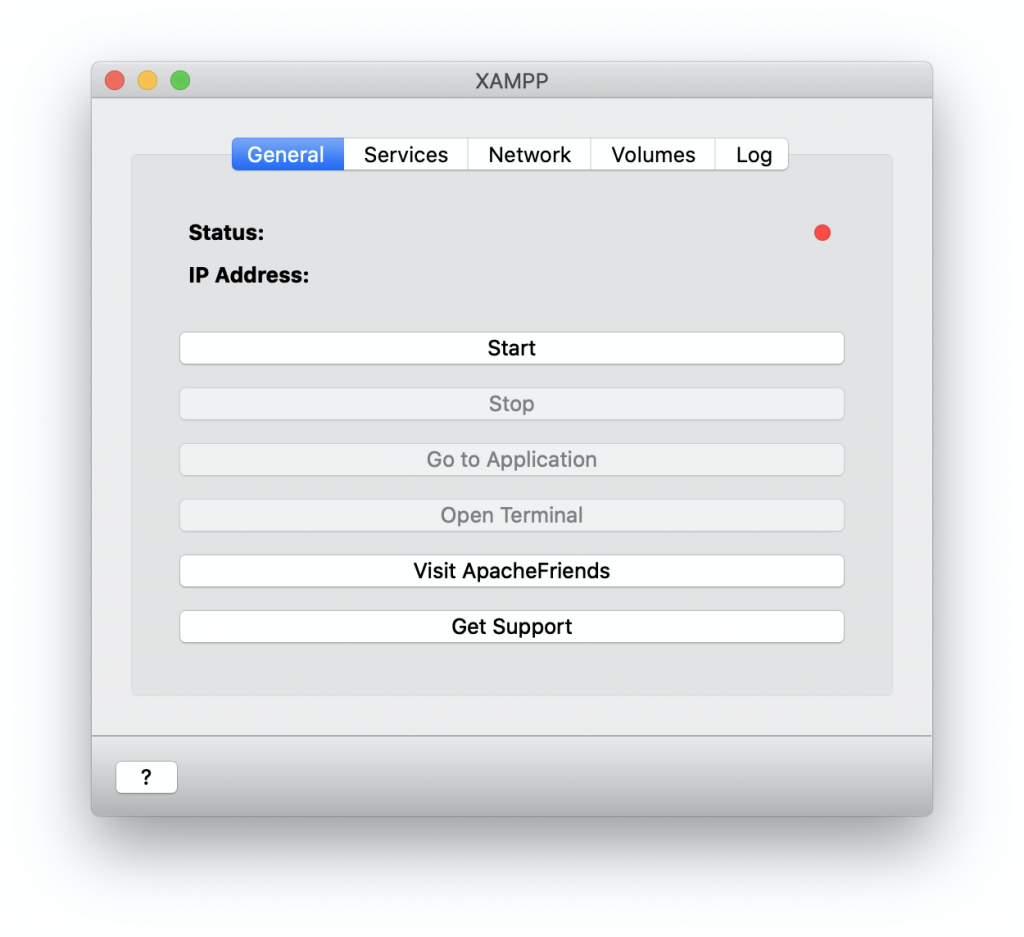Viewport: 1024px width, 937px height.
Task: Click the disabled Stop button
Action: pos(512,404)
